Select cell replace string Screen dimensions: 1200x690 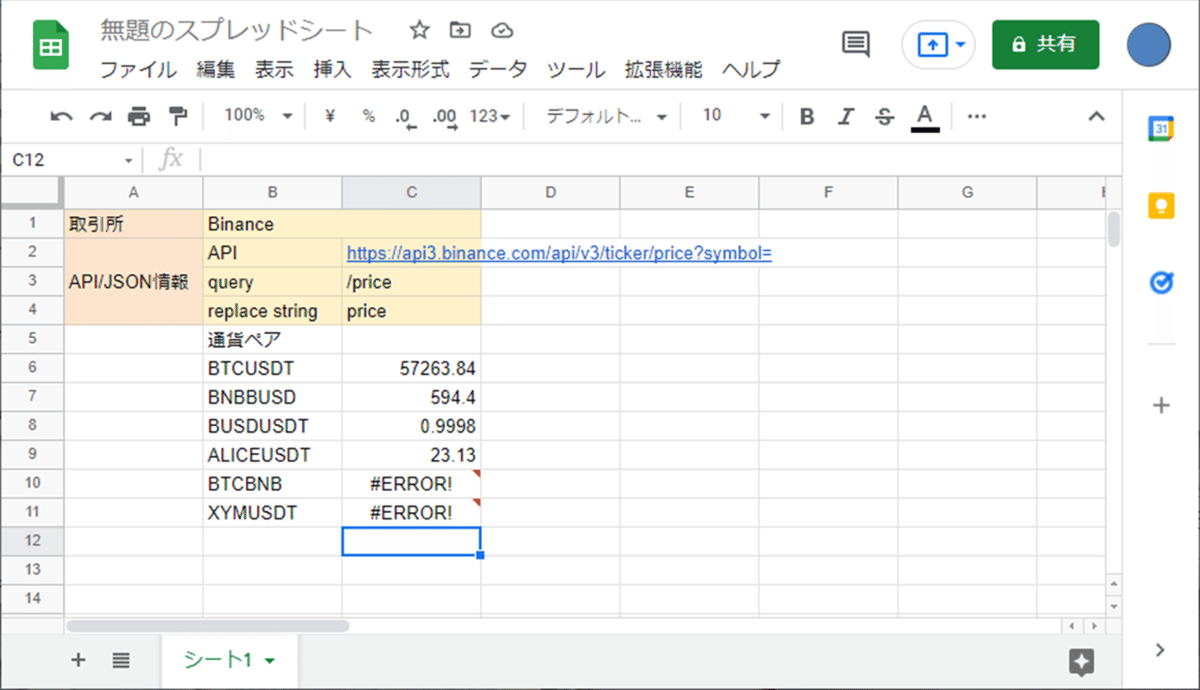[272, 311]
